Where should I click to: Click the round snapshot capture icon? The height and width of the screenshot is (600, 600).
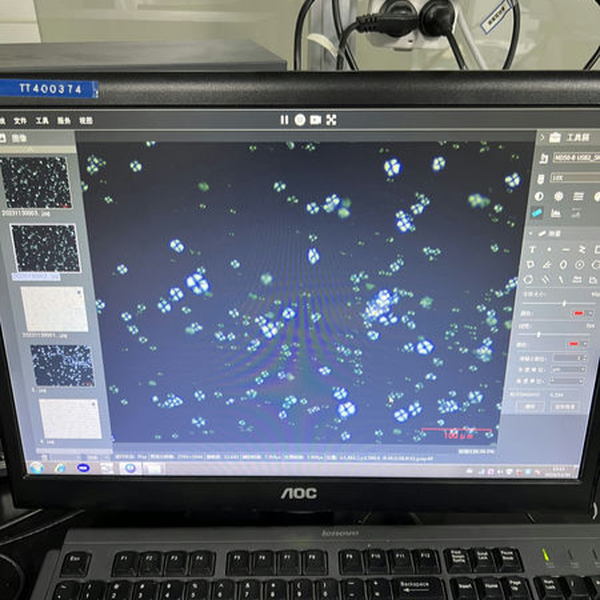(300, 119)
